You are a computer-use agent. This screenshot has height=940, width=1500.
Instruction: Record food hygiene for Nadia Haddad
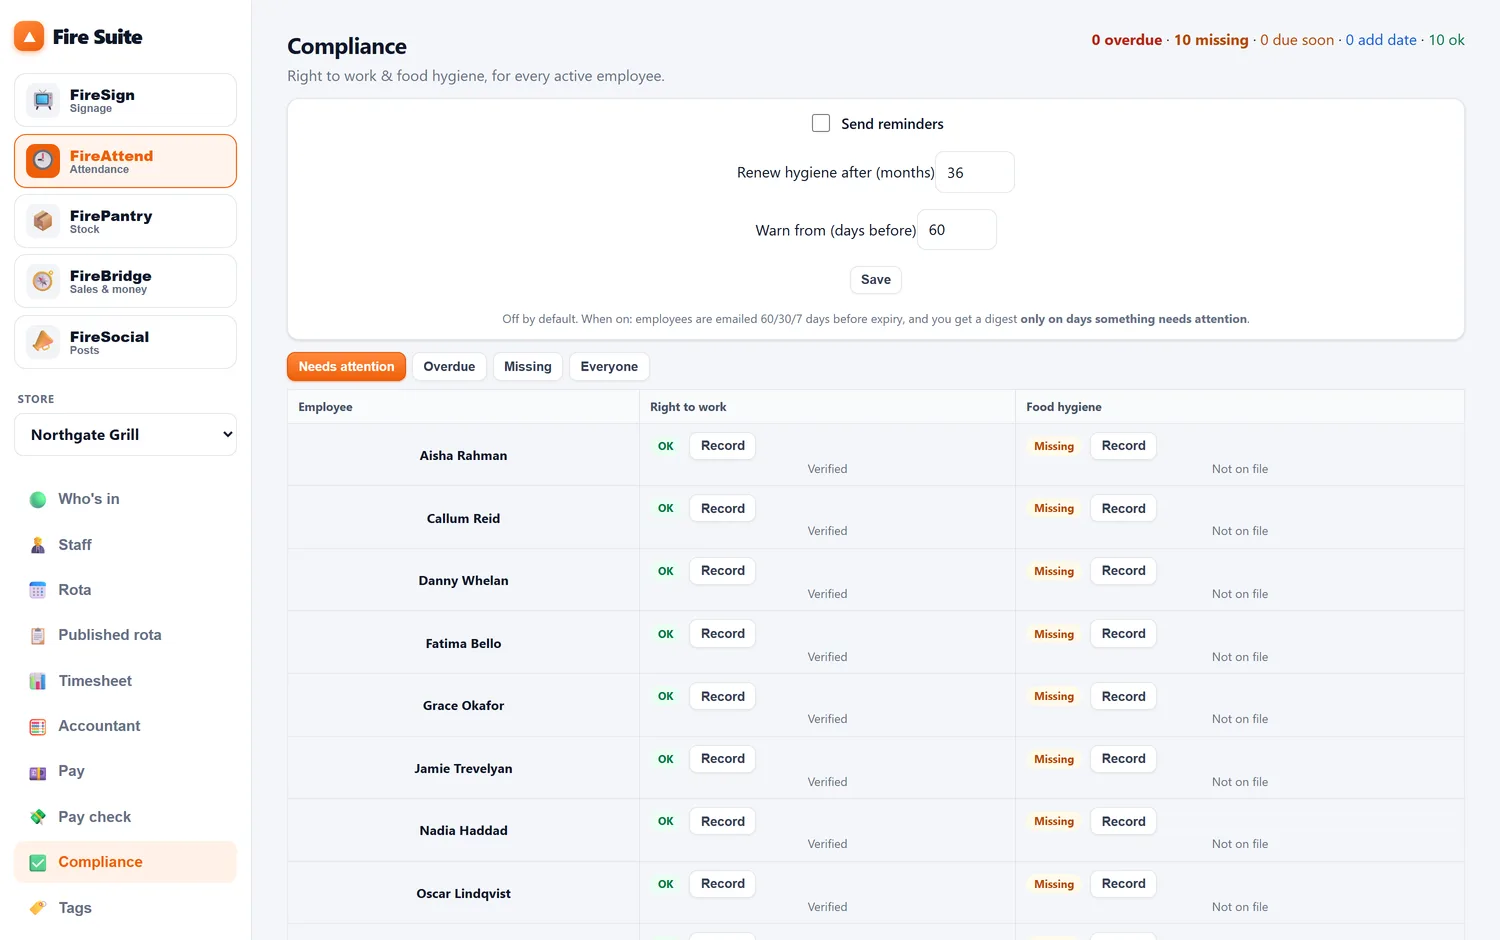(x=1124, y=822)
